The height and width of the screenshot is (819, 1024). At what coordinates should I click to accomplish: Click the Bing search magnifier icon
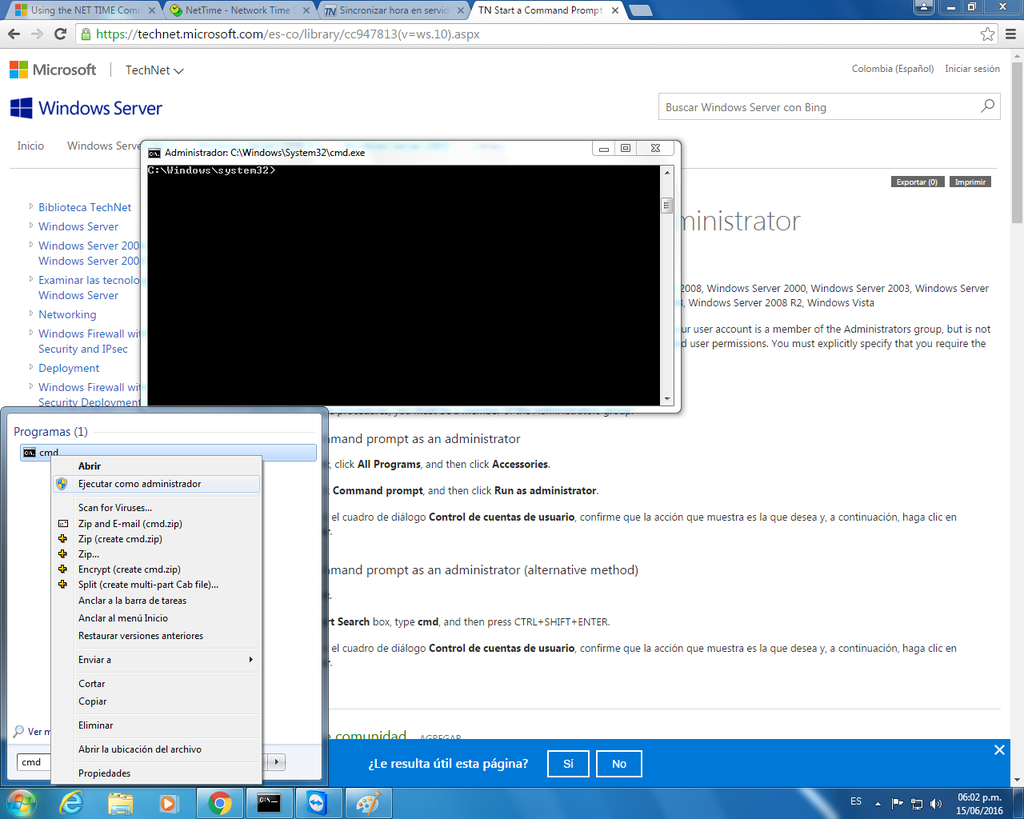(x=987, y=106)
